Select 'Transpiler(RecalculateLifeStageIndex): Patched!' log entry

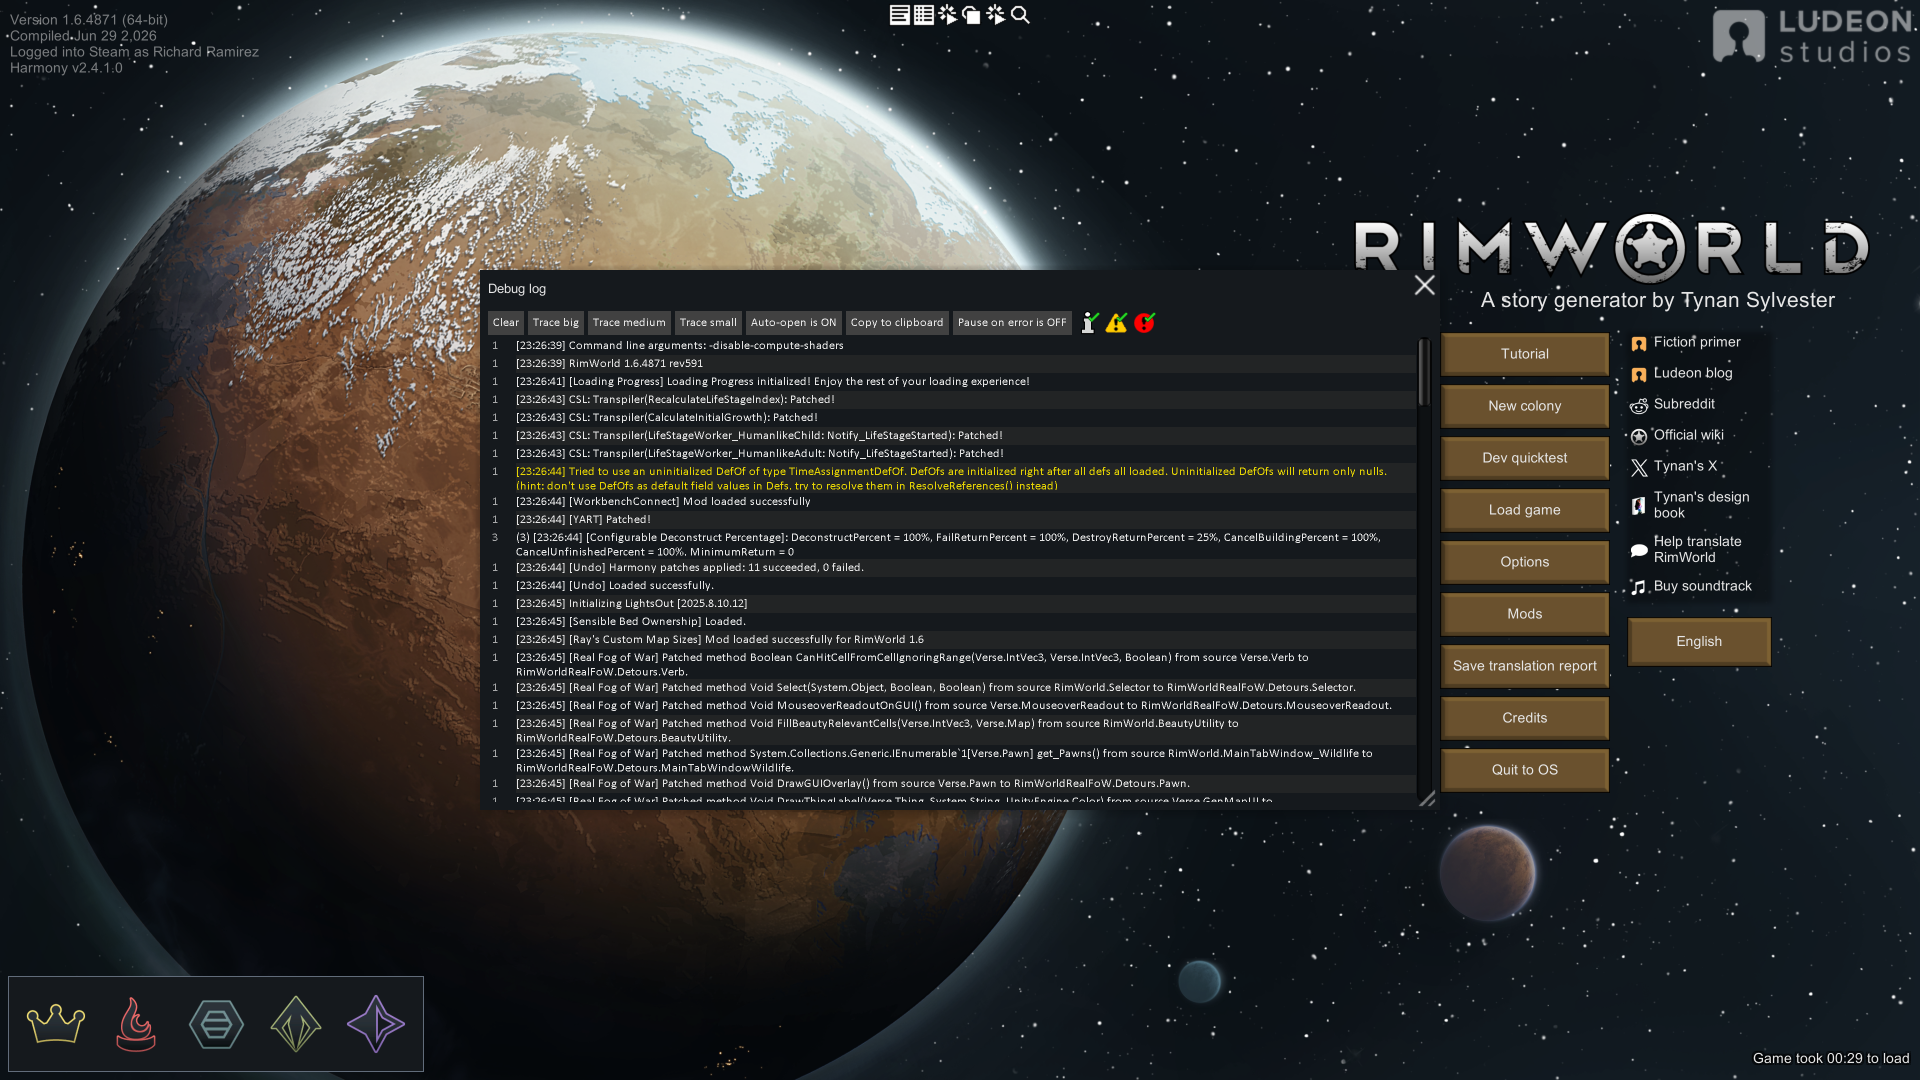950,399
